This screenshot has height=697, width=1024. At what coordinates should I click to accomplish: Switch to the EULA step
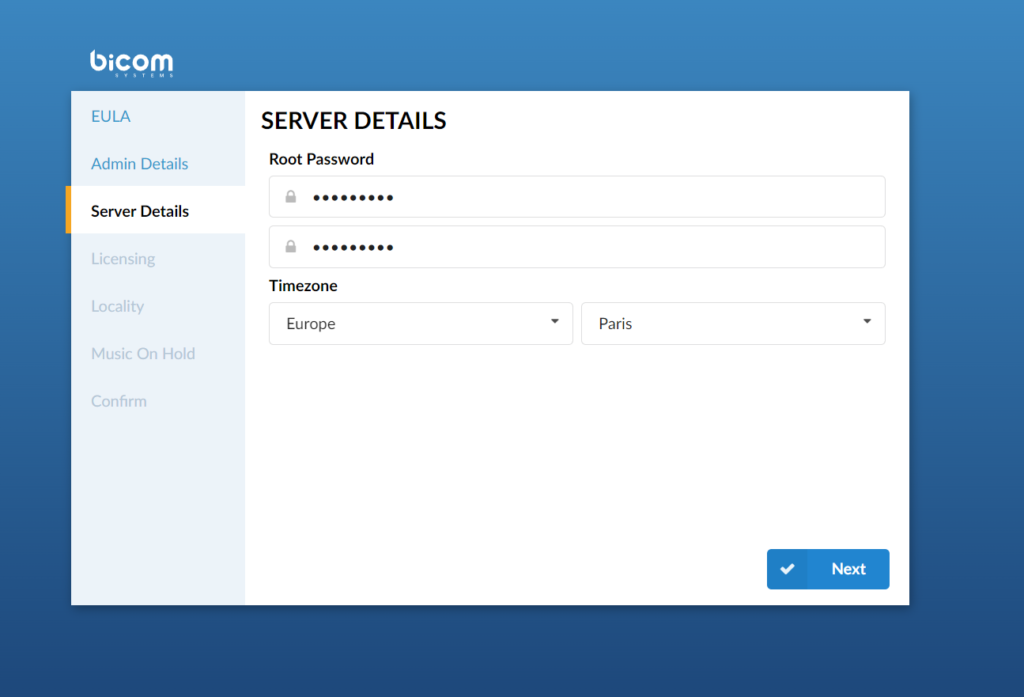tap(110, 116)
